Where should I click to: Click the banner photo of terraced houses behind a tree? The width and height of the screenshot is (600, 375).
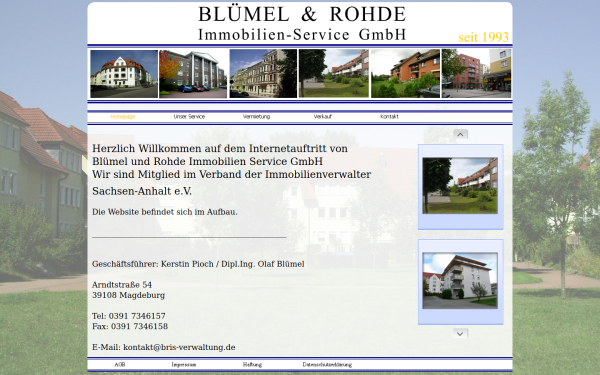(334, 73)
